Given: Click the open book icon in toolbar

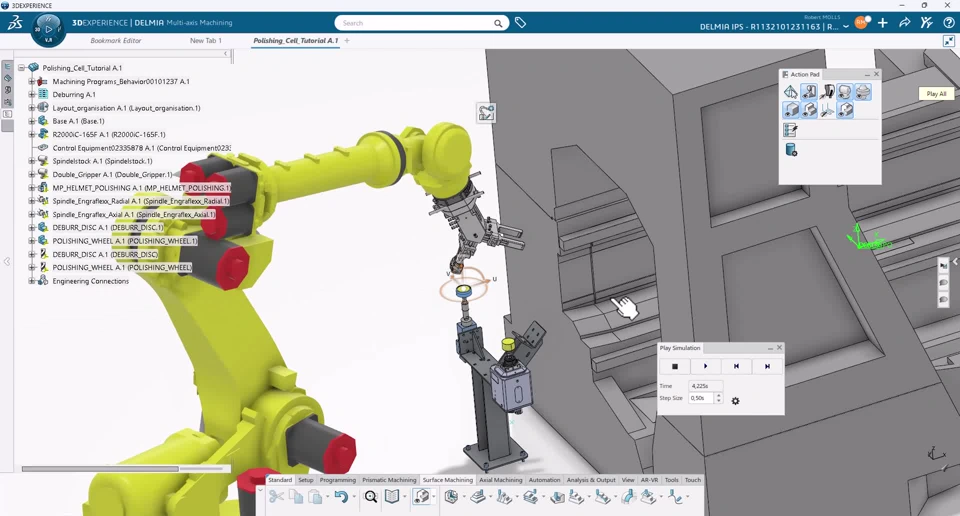Looking at the screenshot, I should coord(392,496).
